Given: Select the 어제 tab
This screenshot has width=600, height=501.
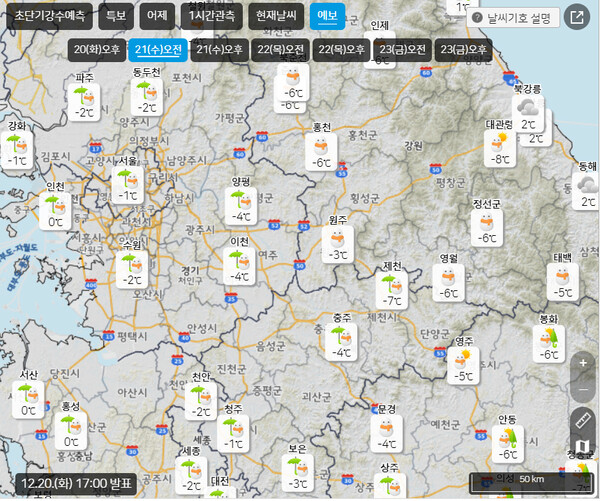Looking at the screenshot, I should tap(157, 16).
